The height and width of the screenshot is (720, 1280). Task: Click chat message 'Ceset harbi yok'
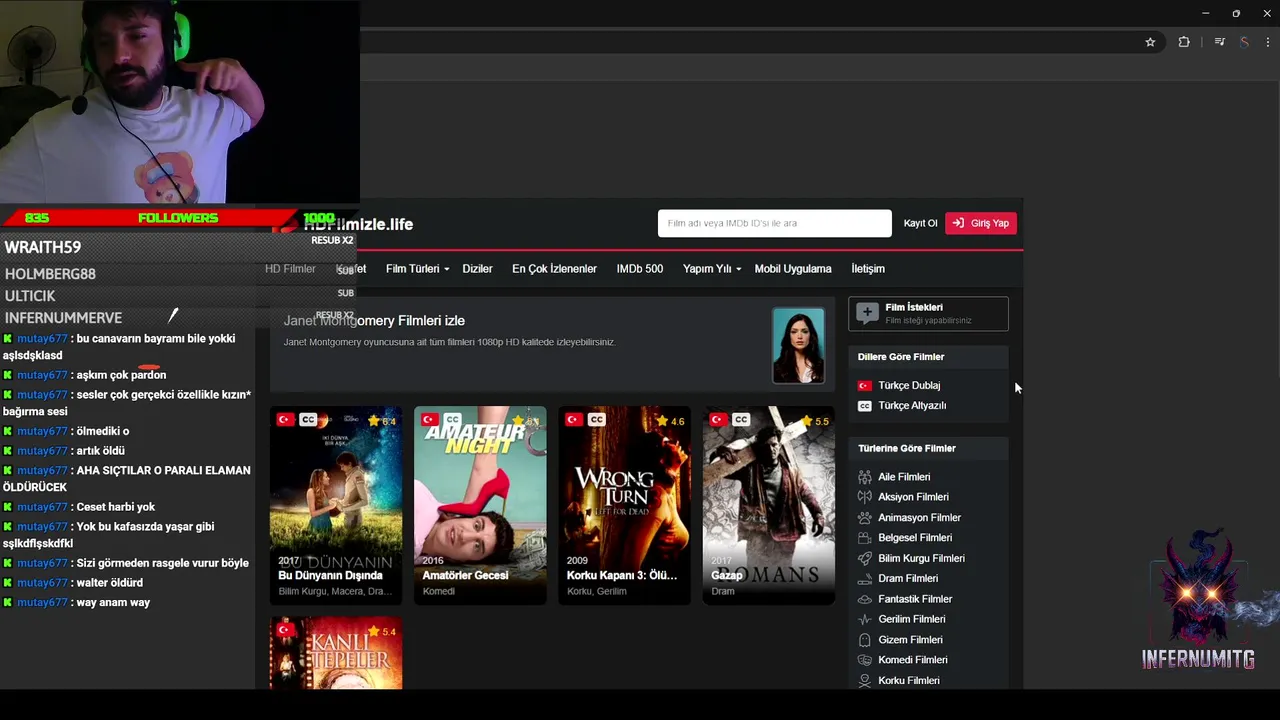pos(115,507)
